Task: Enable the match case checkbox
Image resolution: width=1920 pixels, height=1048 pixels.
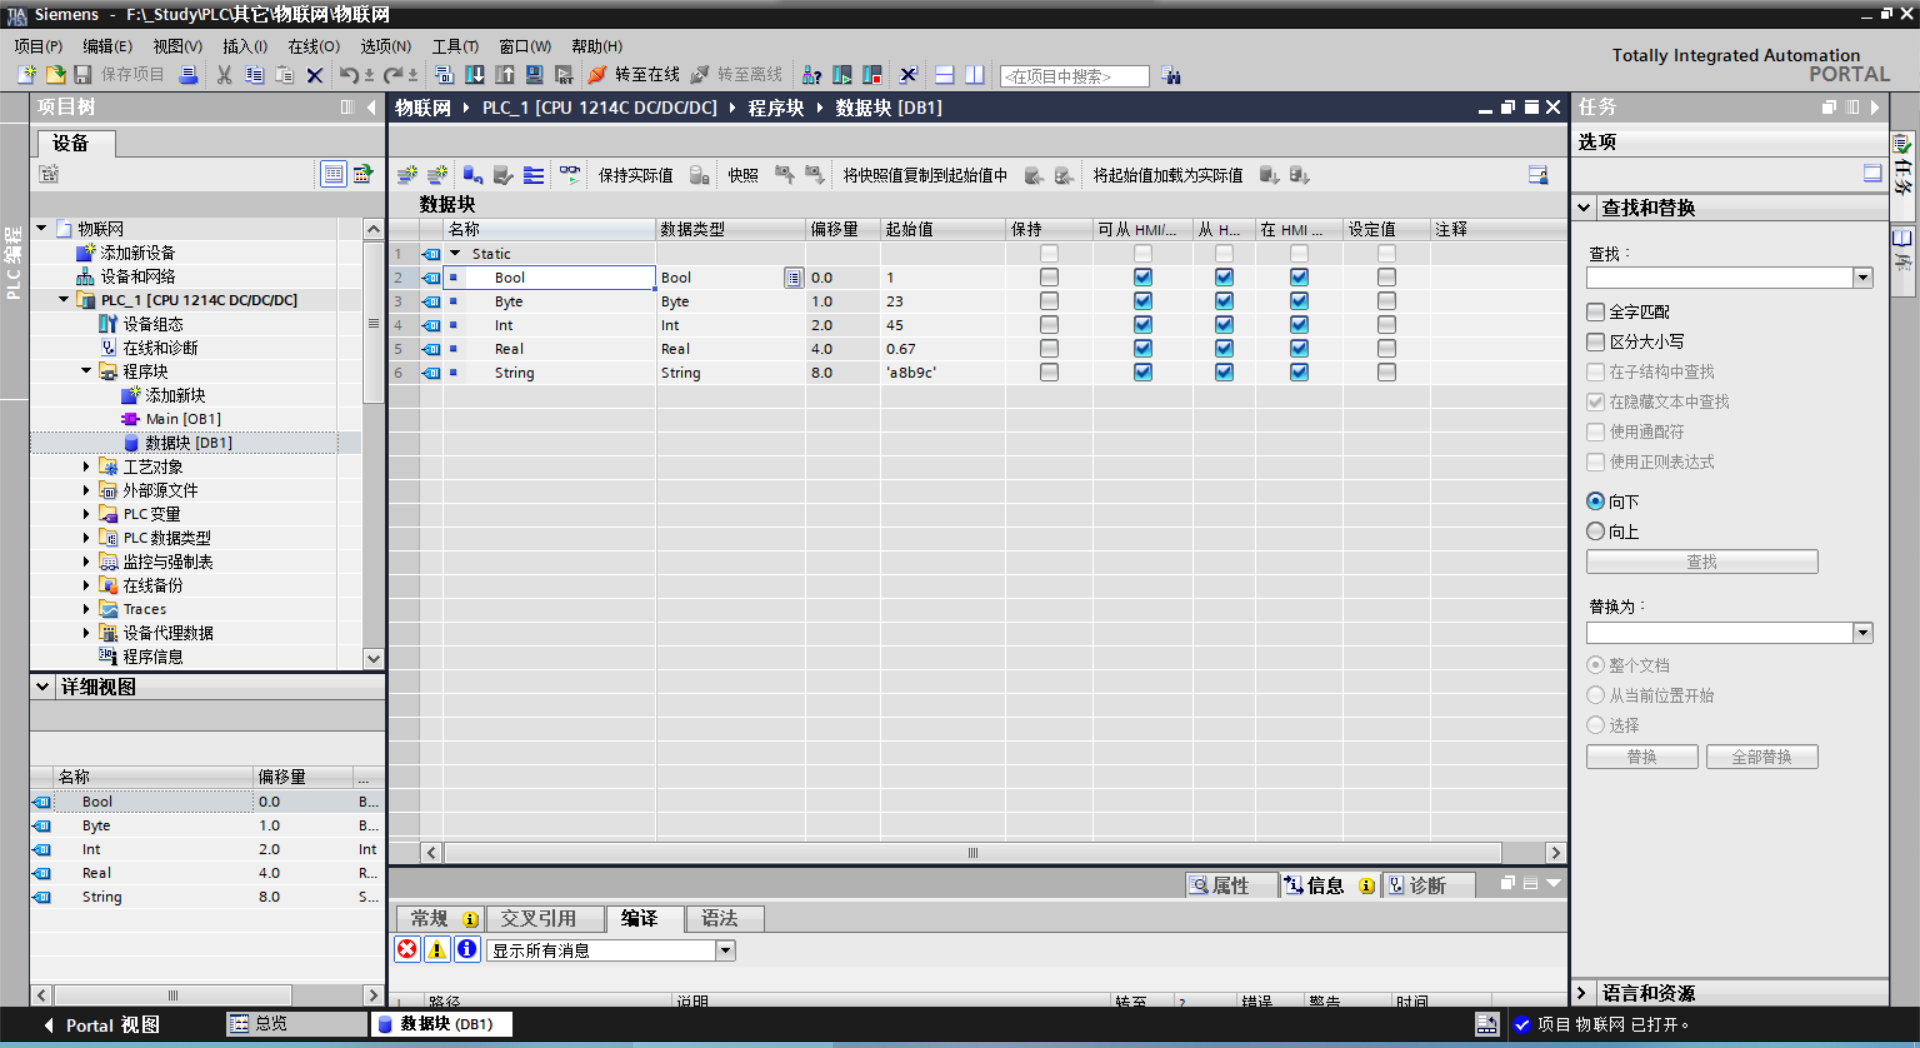Action: pyautogui.click(x=1596, y=342)
